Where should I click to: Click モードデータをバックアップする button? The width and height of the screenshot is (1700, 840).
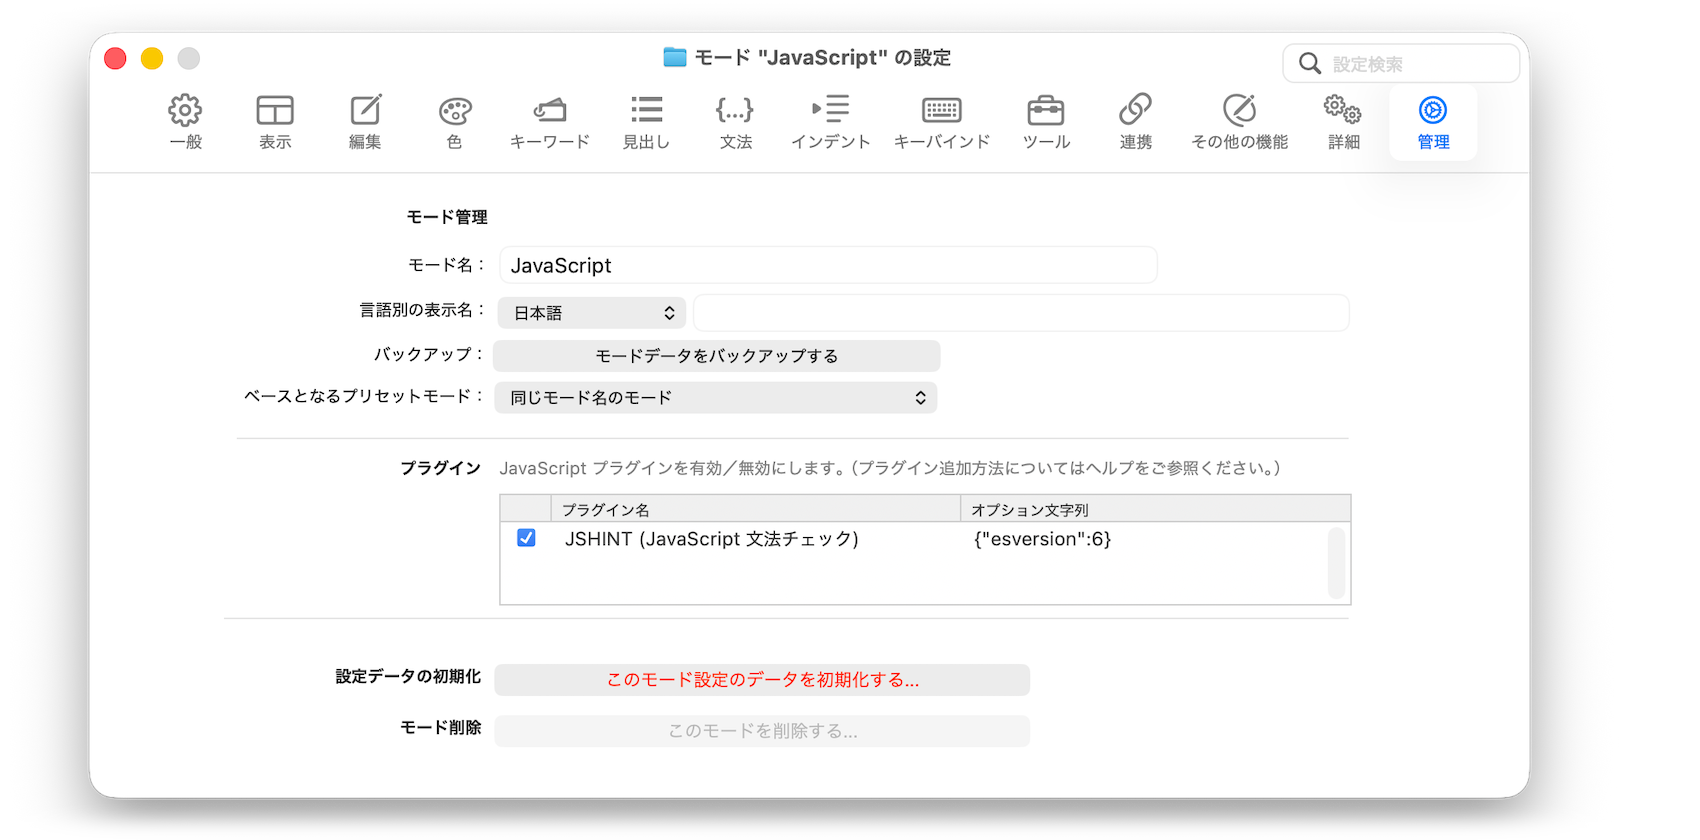tap(716, 356)
